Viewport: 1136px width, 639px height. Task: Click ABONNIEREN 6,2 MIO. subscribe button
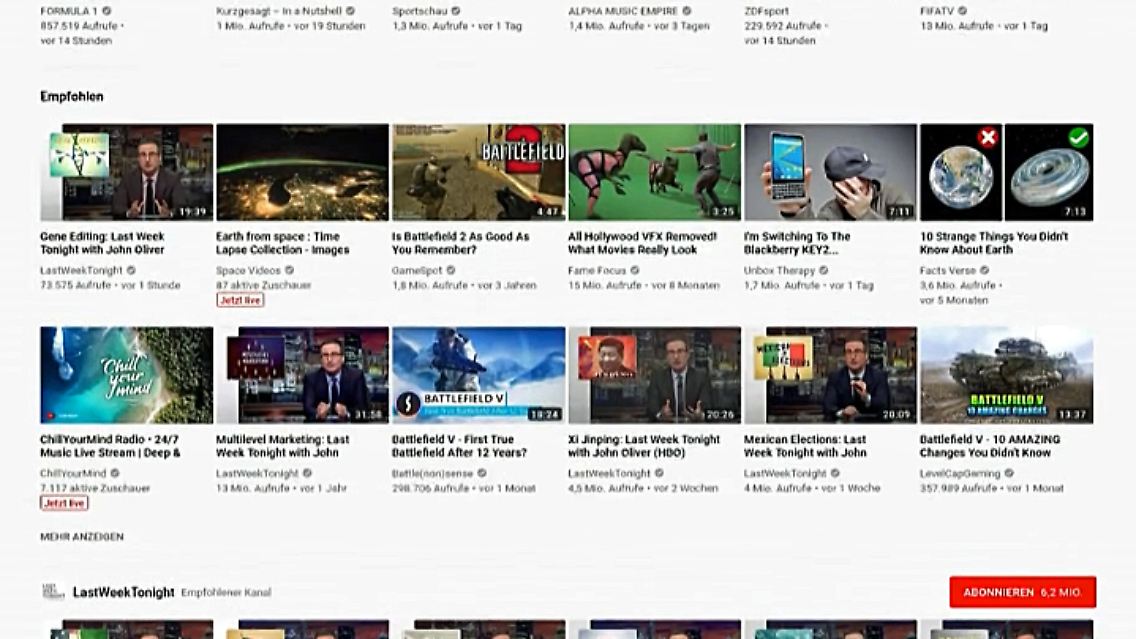(x=1022, y=592)
